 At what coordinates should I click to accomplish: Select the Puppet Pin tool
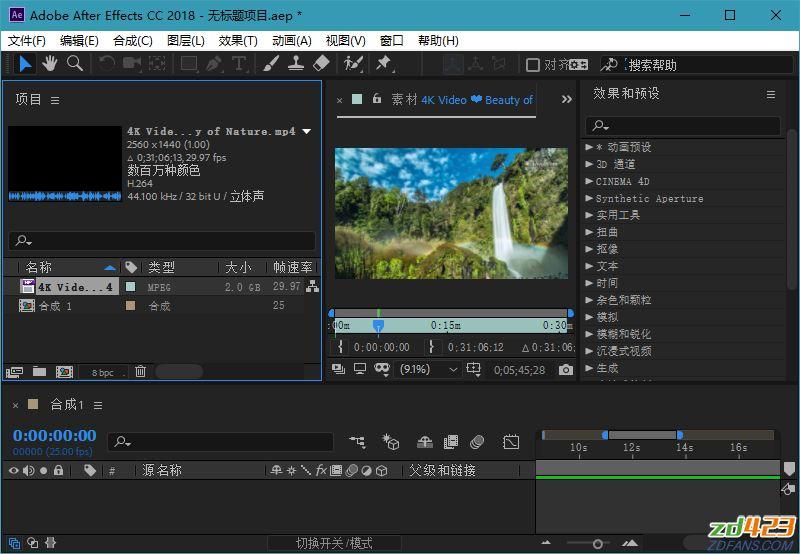pos(383,64)
